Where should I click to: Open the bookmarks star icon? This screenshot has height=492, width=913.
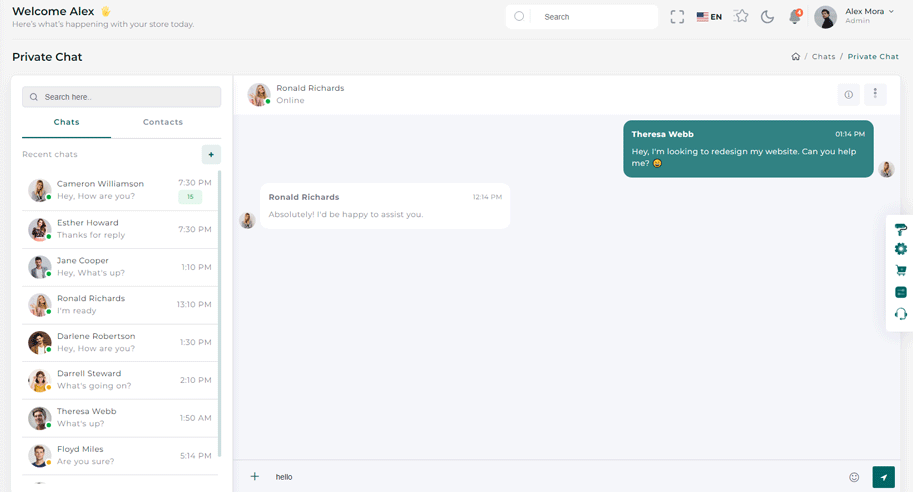(x=741, y=17)
